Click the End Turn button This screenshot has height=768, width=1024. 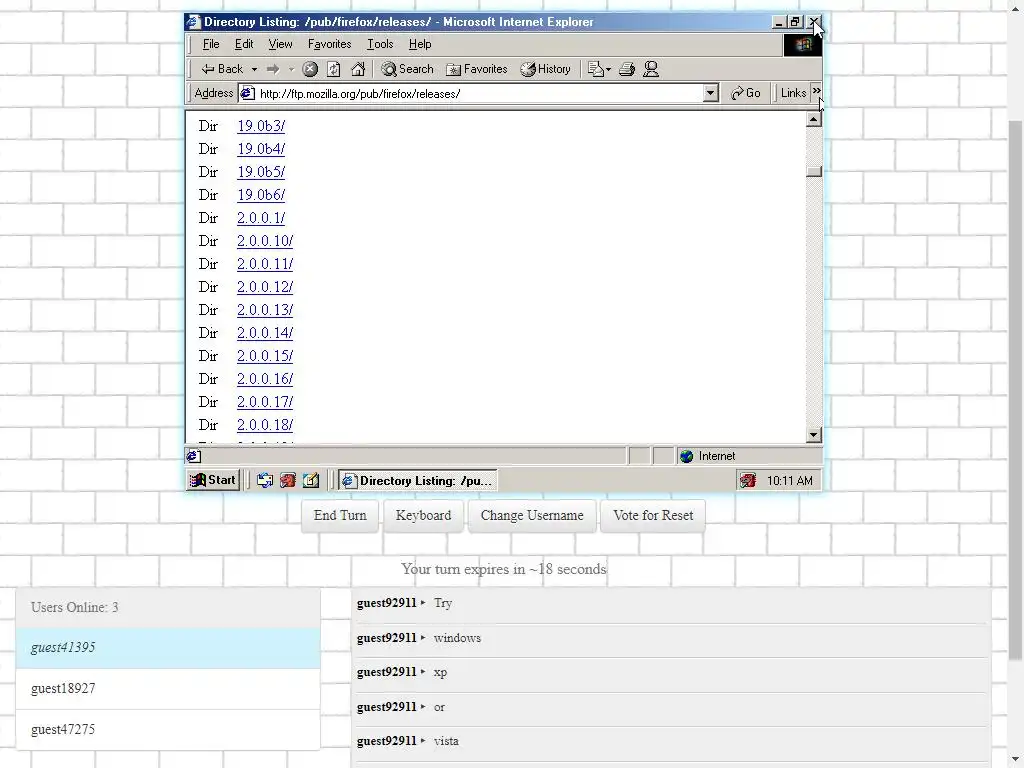(x=340, y=515)
